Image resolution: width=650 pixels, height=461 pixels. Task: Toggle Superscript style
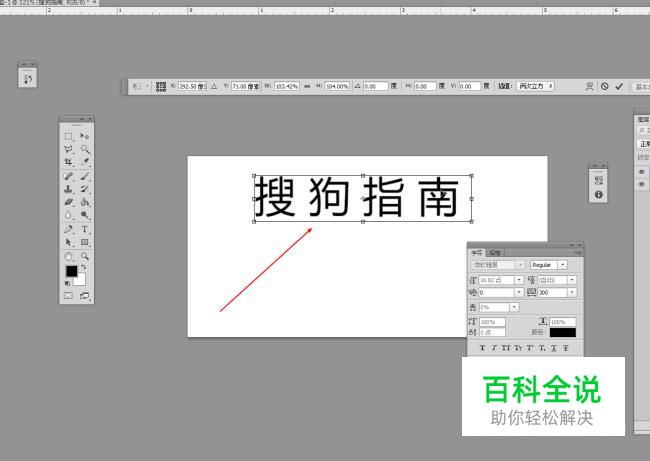pos(530,348)
